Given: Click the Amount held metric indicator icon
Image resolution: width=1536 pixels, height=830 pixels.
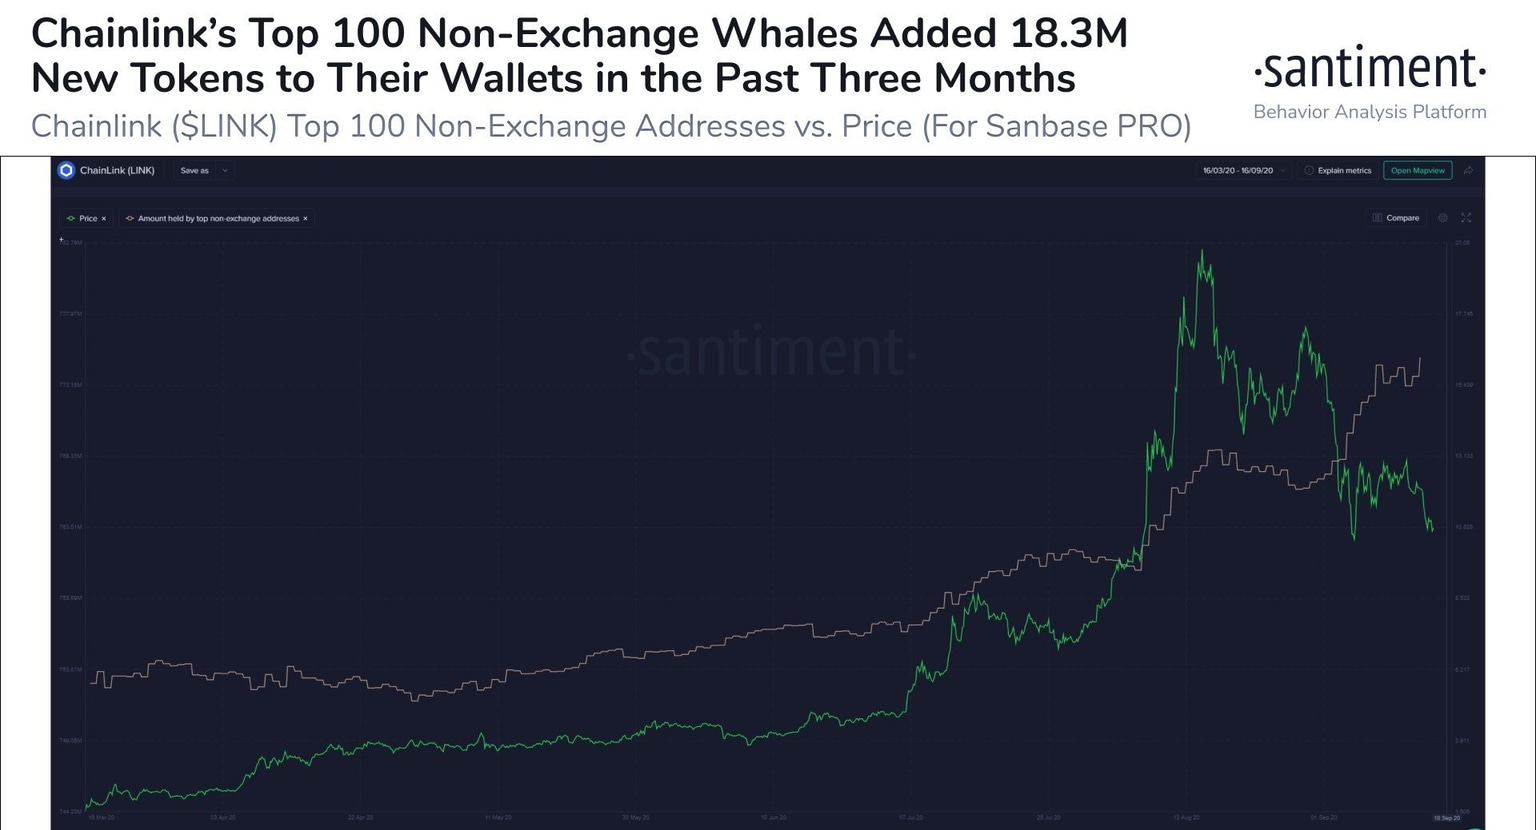Looking at the screenshot, I should (x=130, y=218).
